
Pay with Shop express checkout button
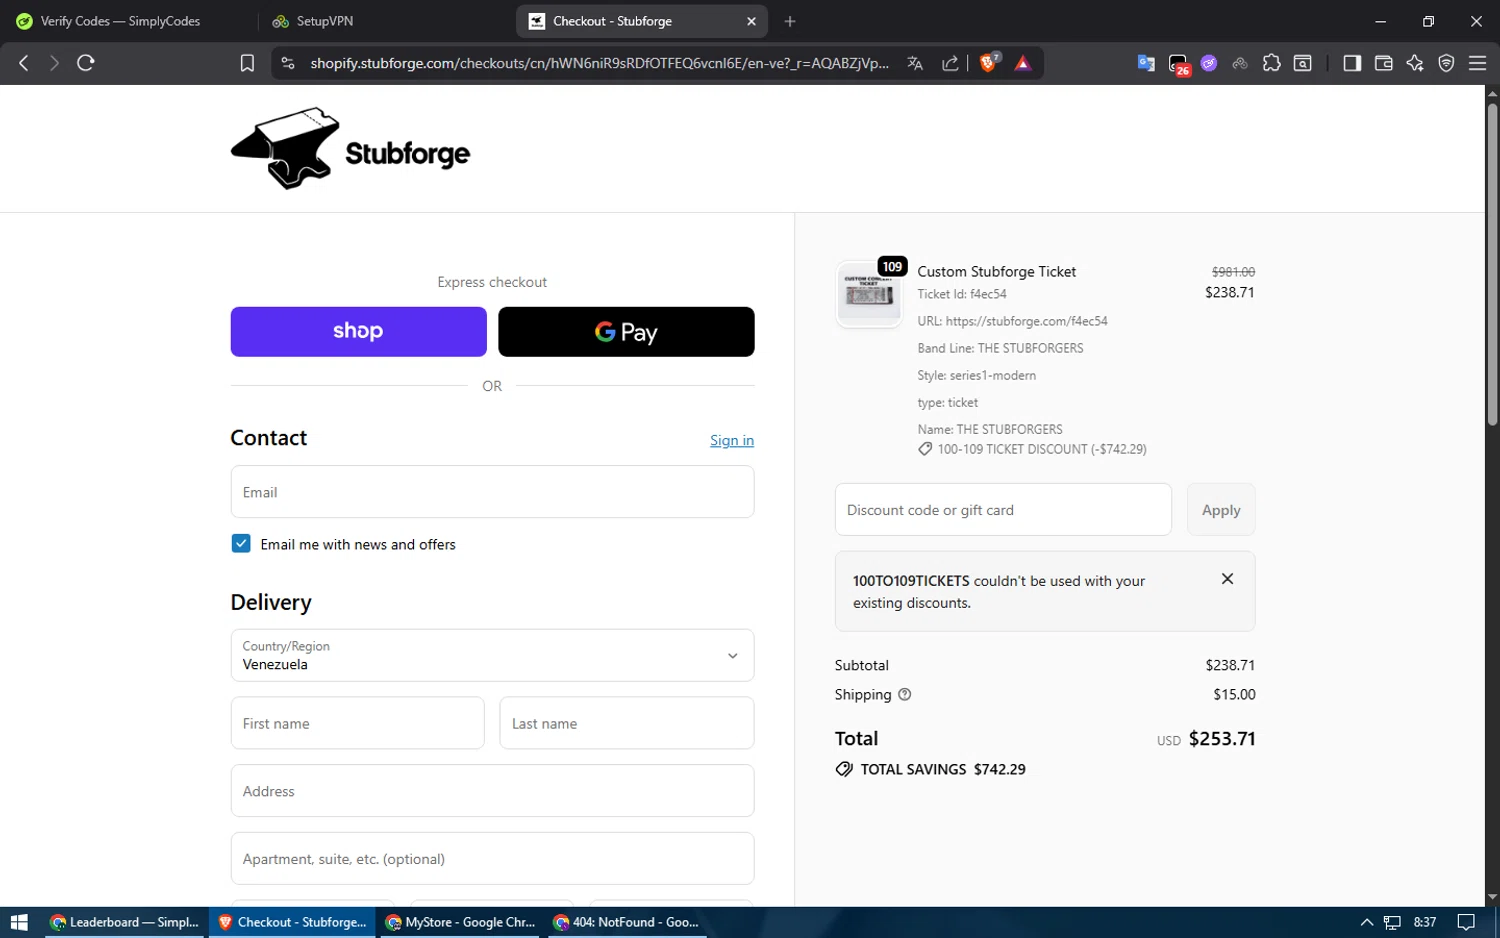(358, 332)
